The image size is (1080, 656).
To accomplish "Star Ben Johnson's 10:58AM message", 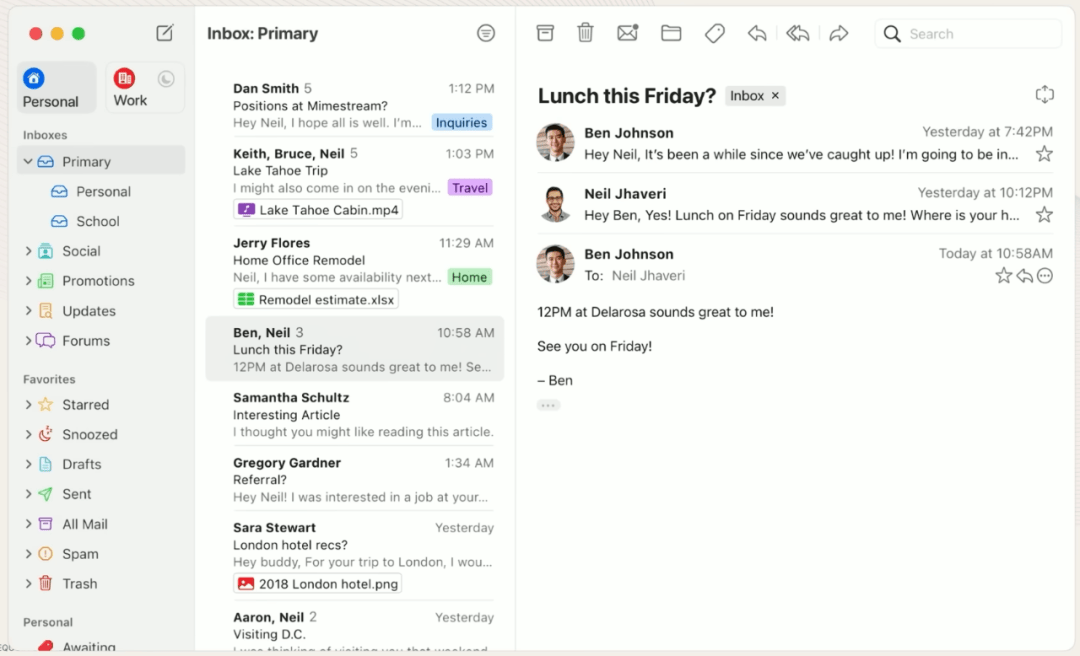I will tap(1004, 276).
